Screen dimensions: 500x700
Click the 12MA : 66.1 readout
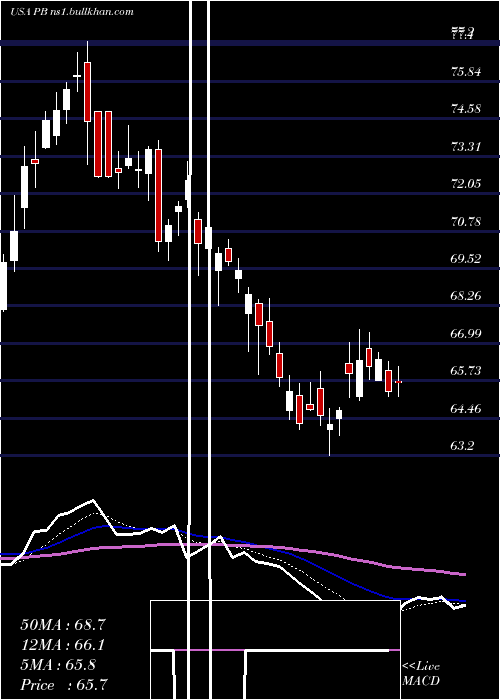pos(63,645)
